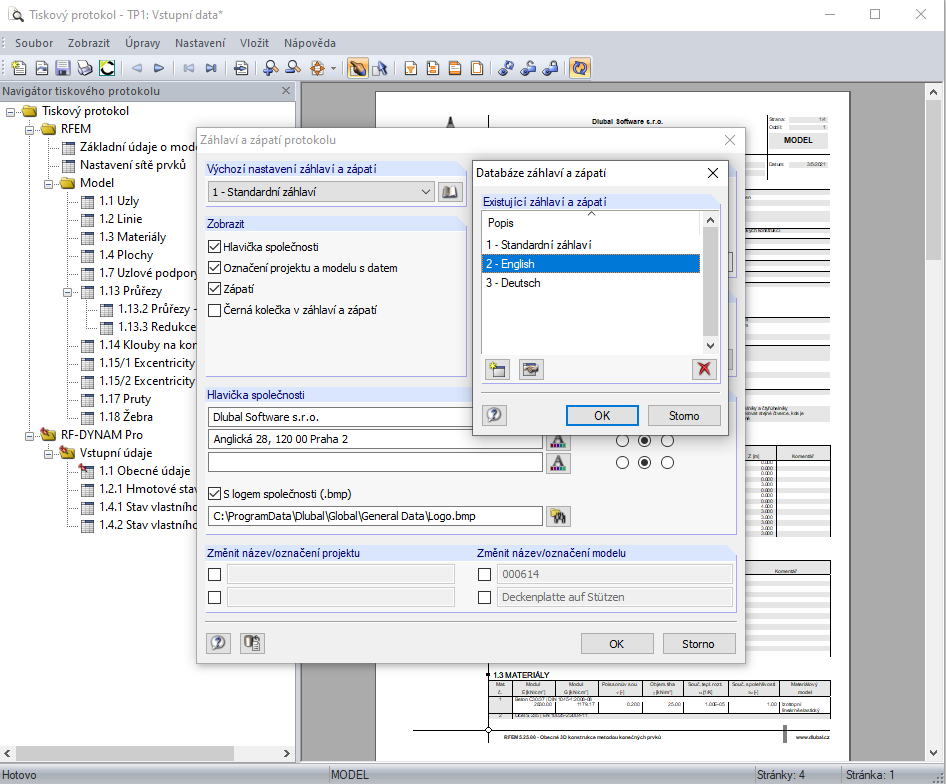
Task: Click the printer icon in the toolbar
Action: (85, 68)
